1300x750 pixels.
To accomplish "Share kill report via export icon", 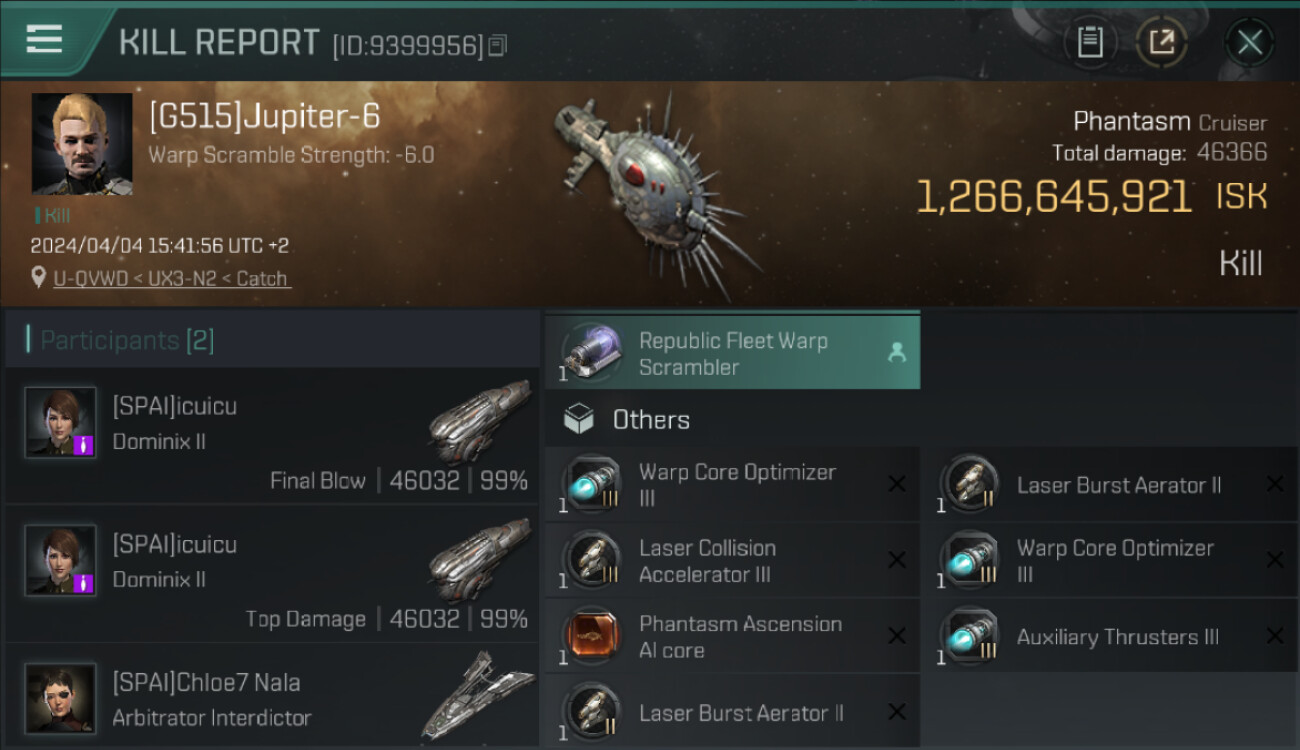I will click(1161, 42).
